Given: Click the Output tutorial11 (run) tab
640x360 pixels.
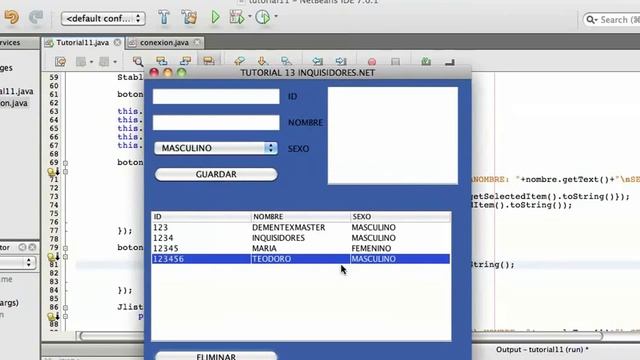Looking at the screenshot, I should click(x=542, y=350).
